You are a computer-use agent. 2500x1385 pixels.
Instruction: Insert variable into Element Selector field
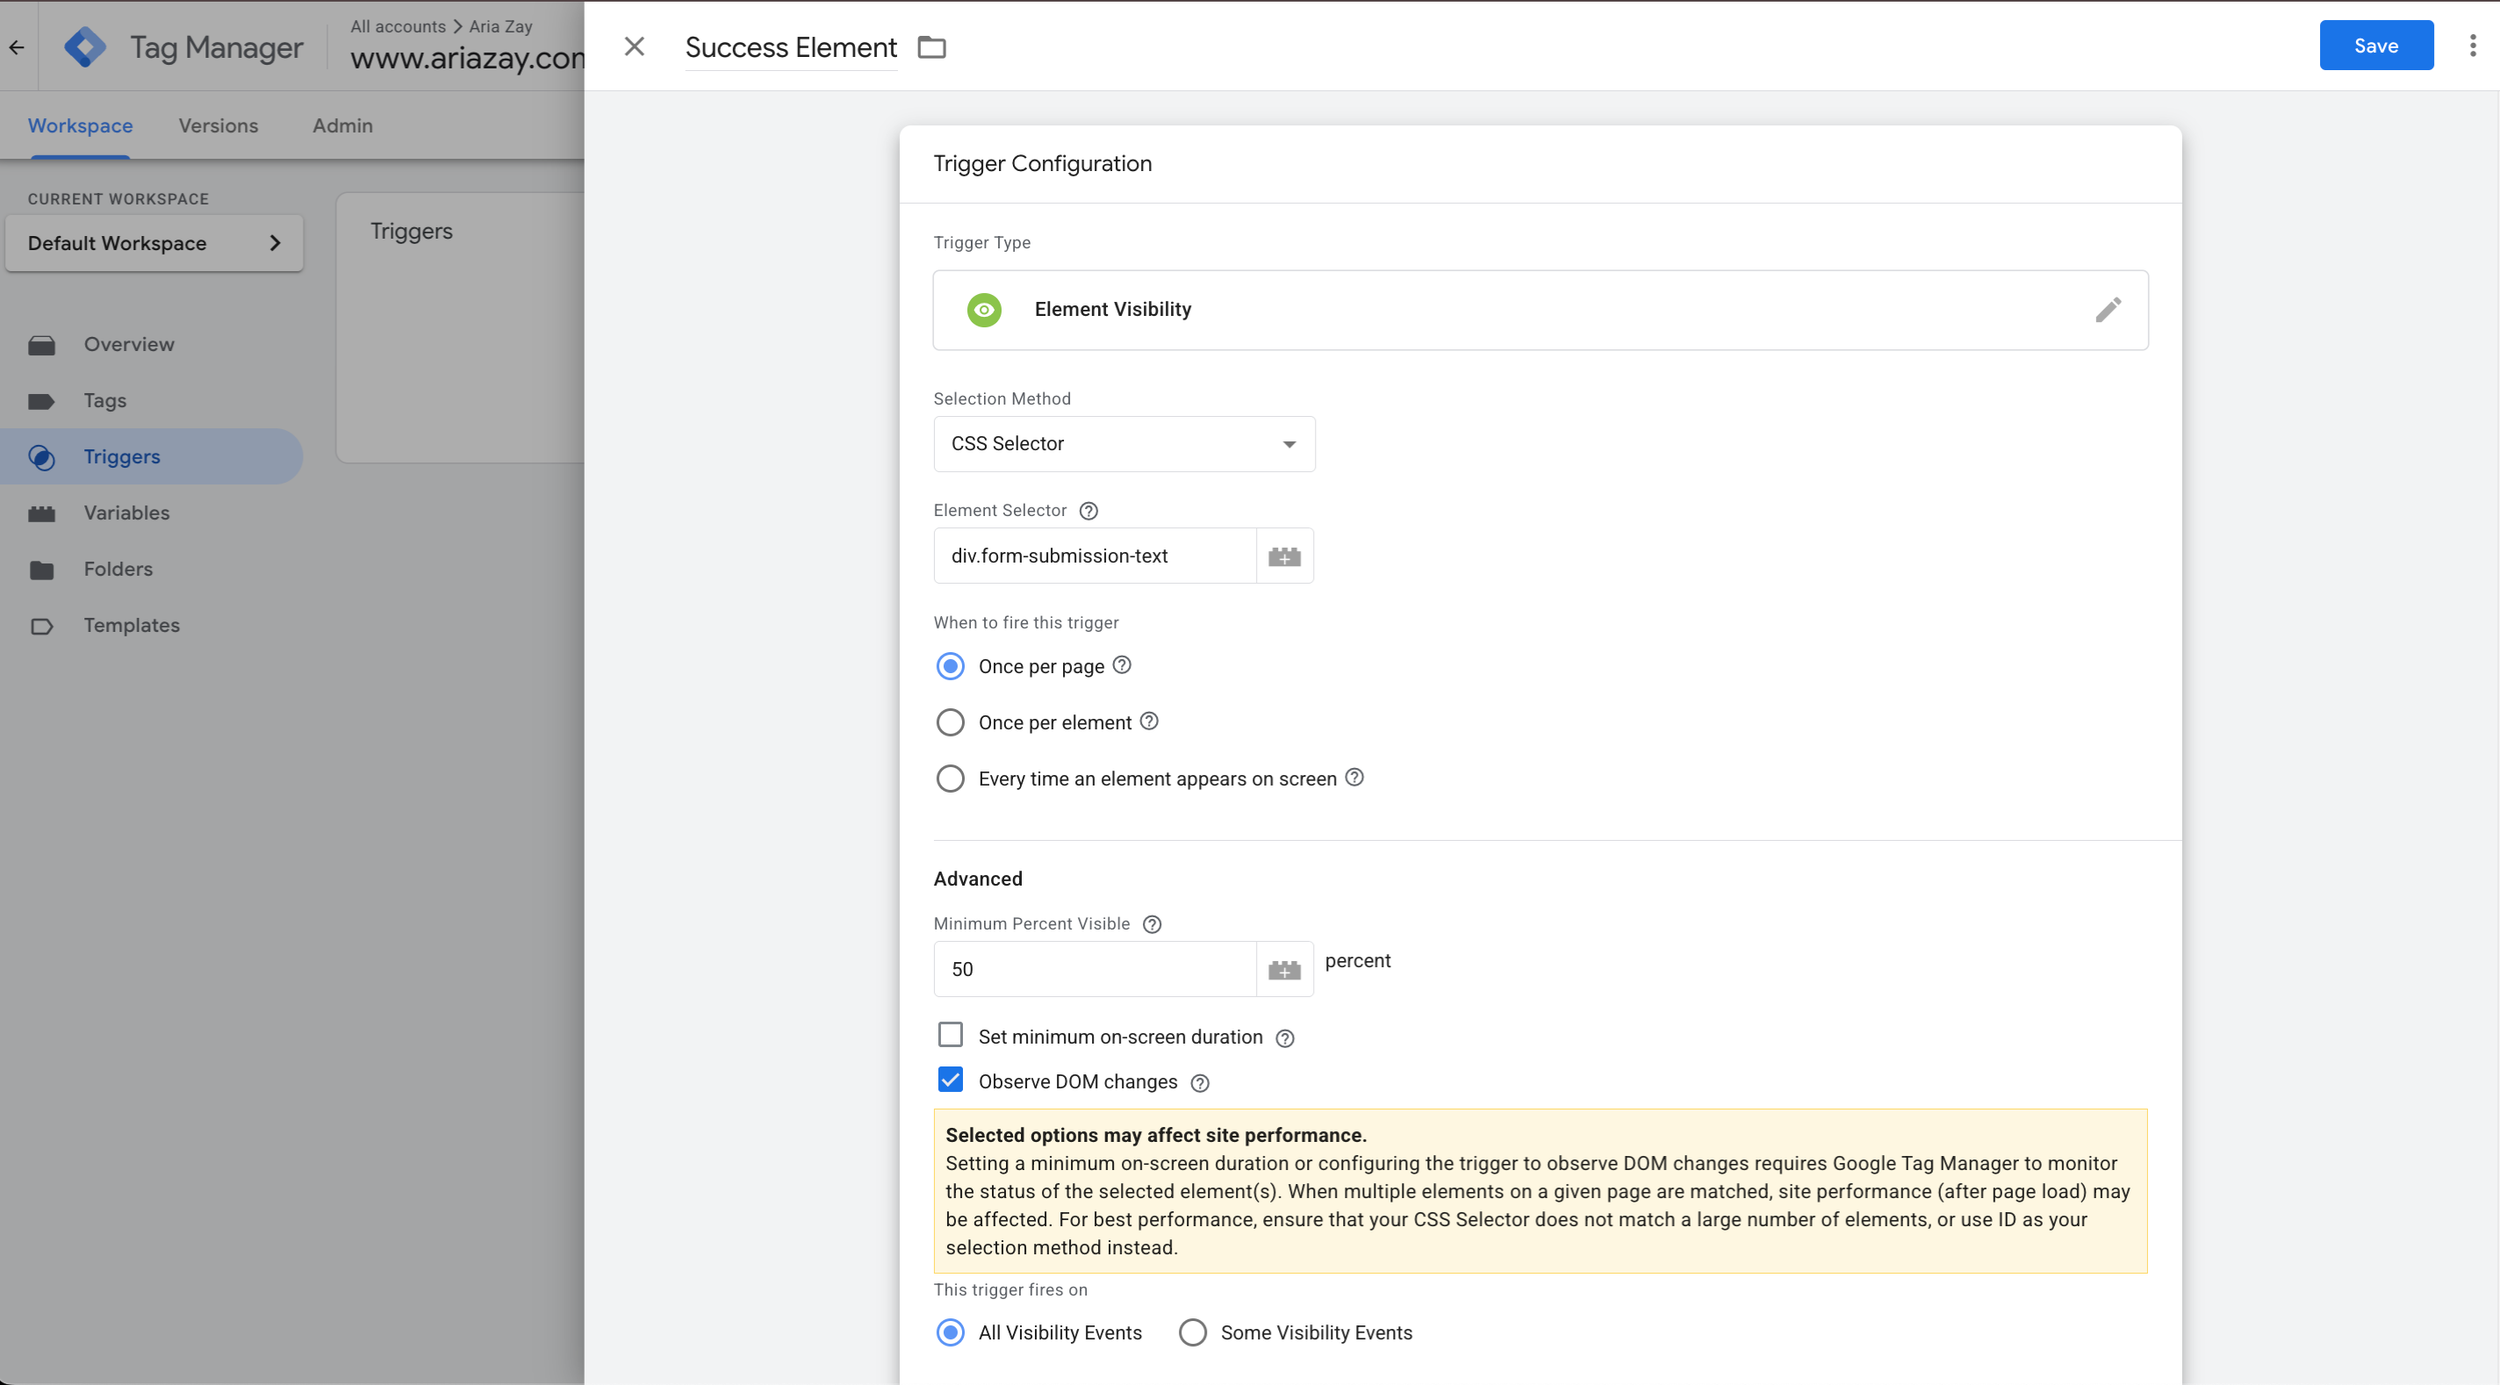[1284, 556]
